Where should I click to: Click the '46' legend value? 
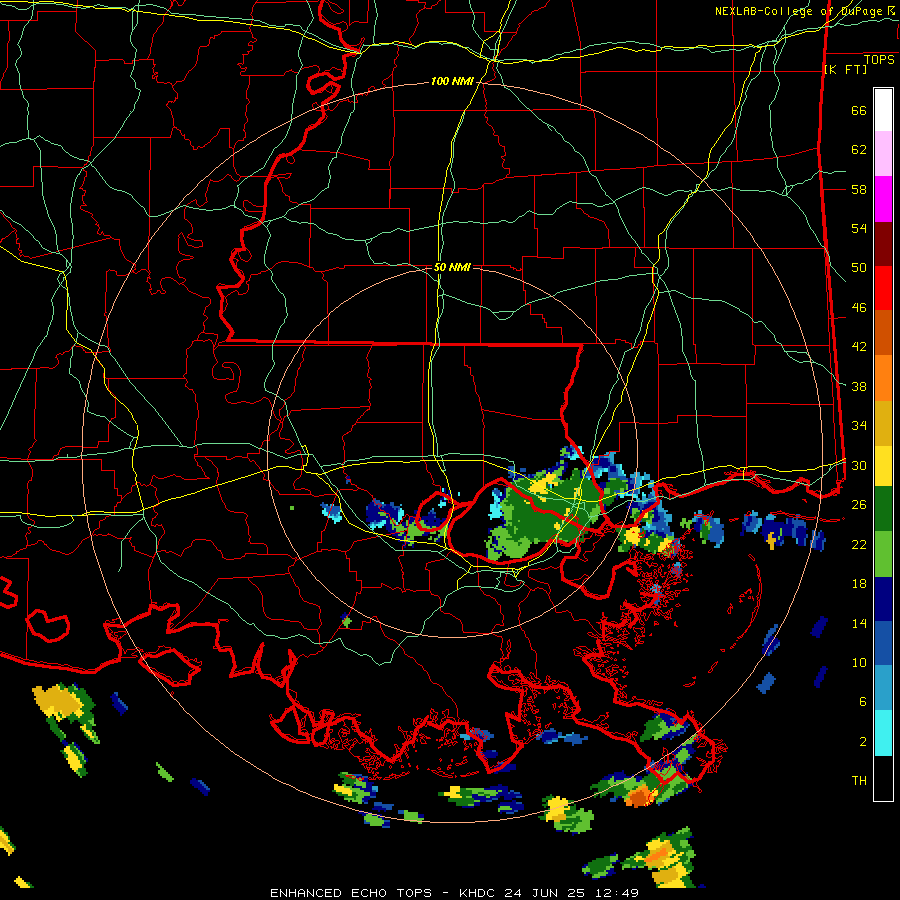pos(859,308)
